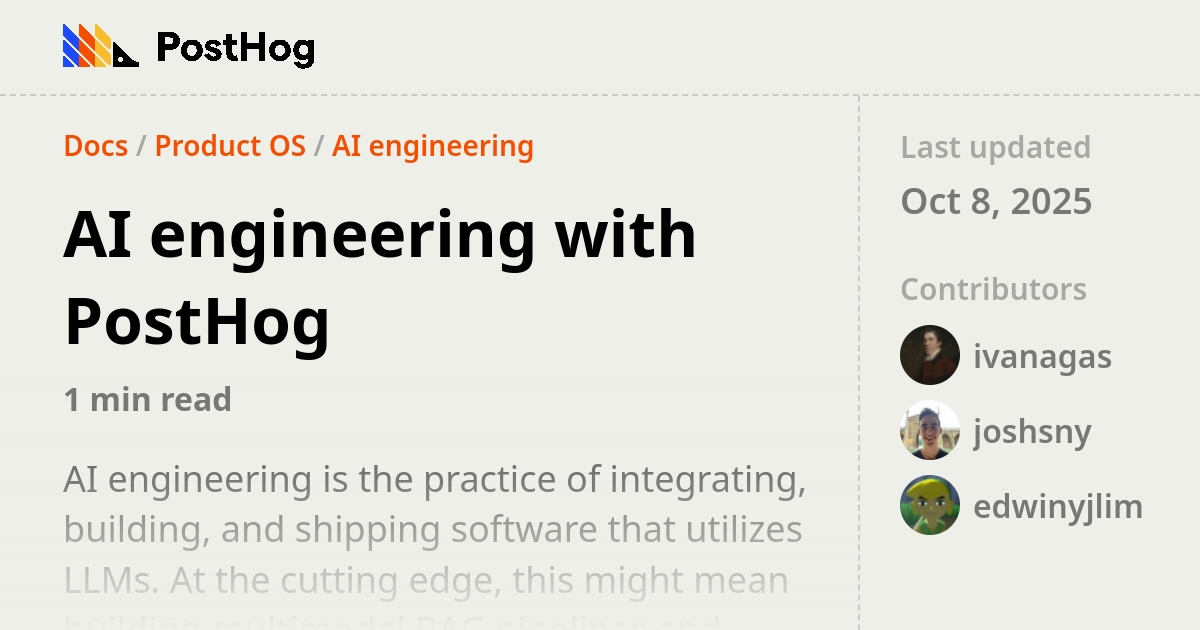
Task: Click the Last updated heading
Action: coord(995,147)
